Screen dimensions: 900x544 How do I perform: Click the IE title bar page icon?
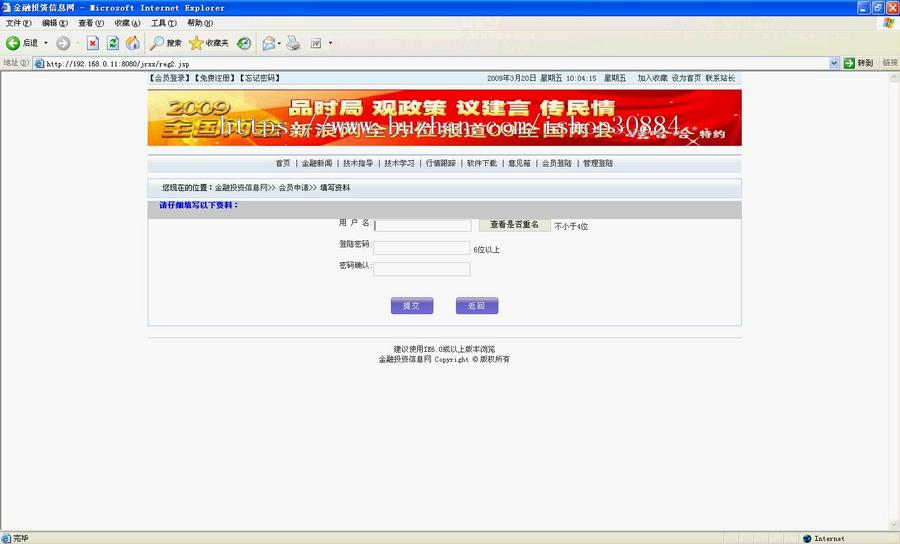[6, 7]
